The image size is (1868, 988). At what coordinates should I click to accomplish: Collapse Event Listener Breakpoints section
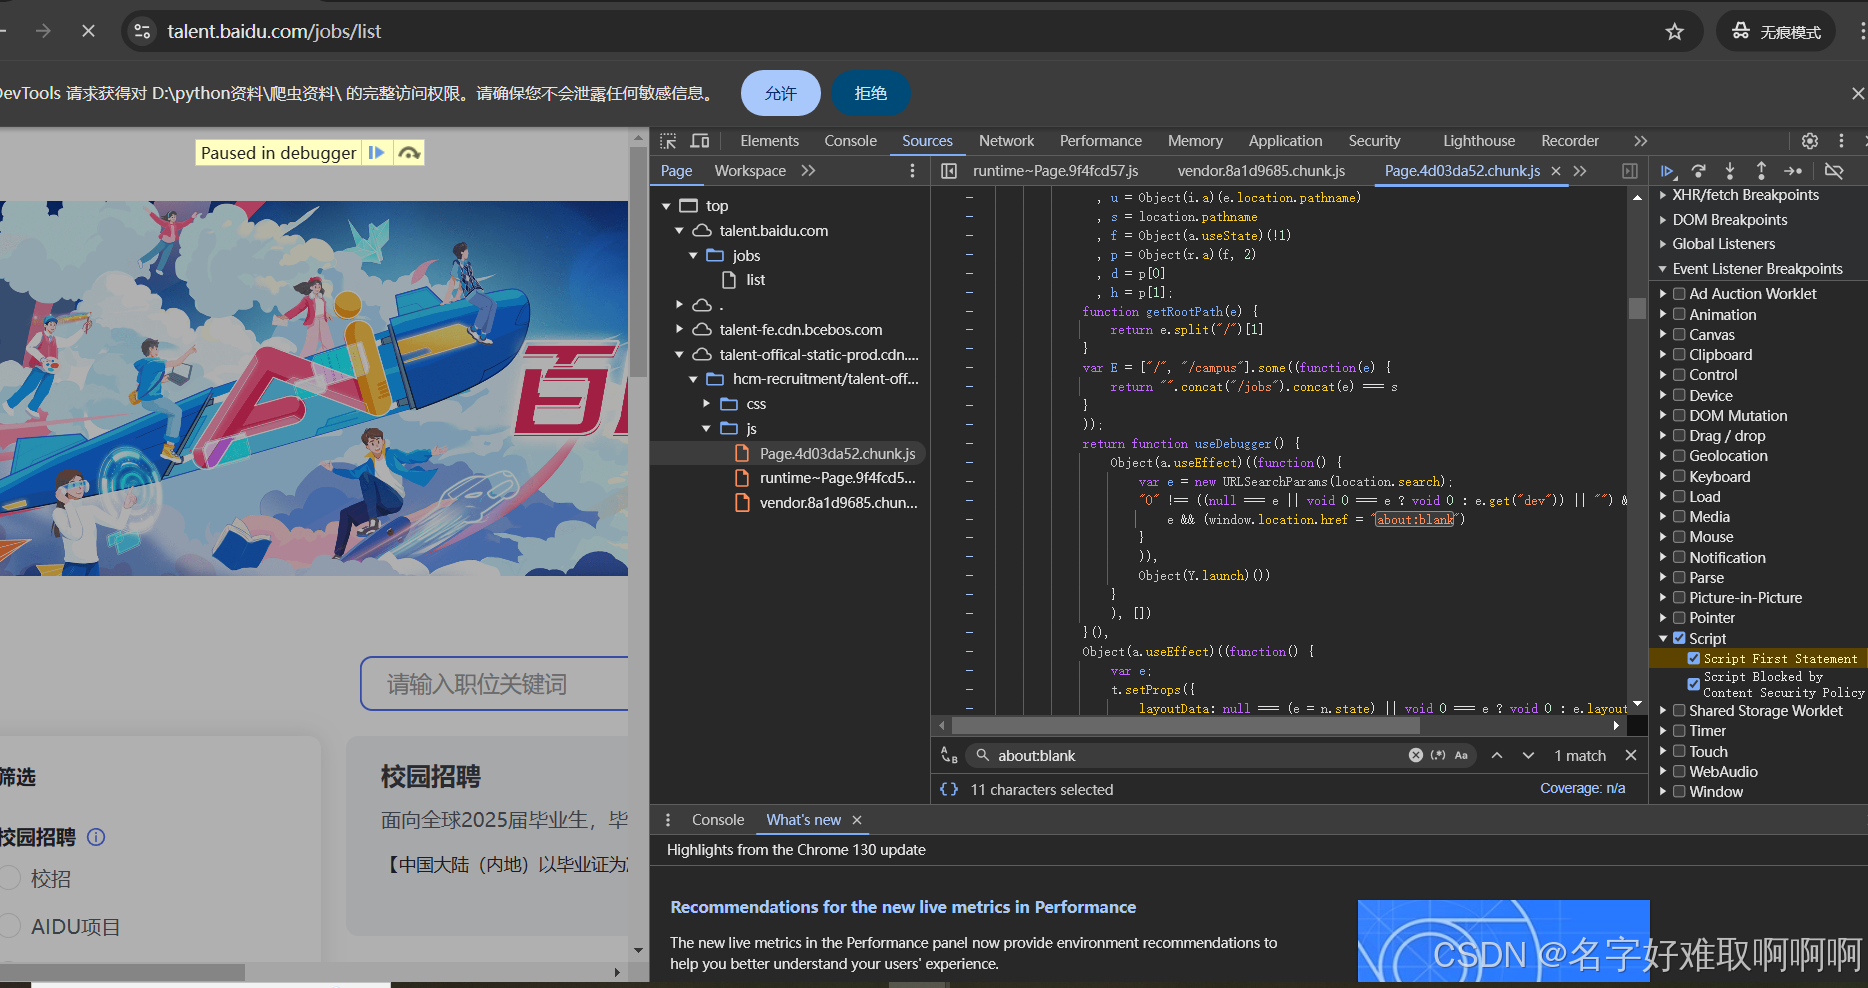[x=1663, y=269]
